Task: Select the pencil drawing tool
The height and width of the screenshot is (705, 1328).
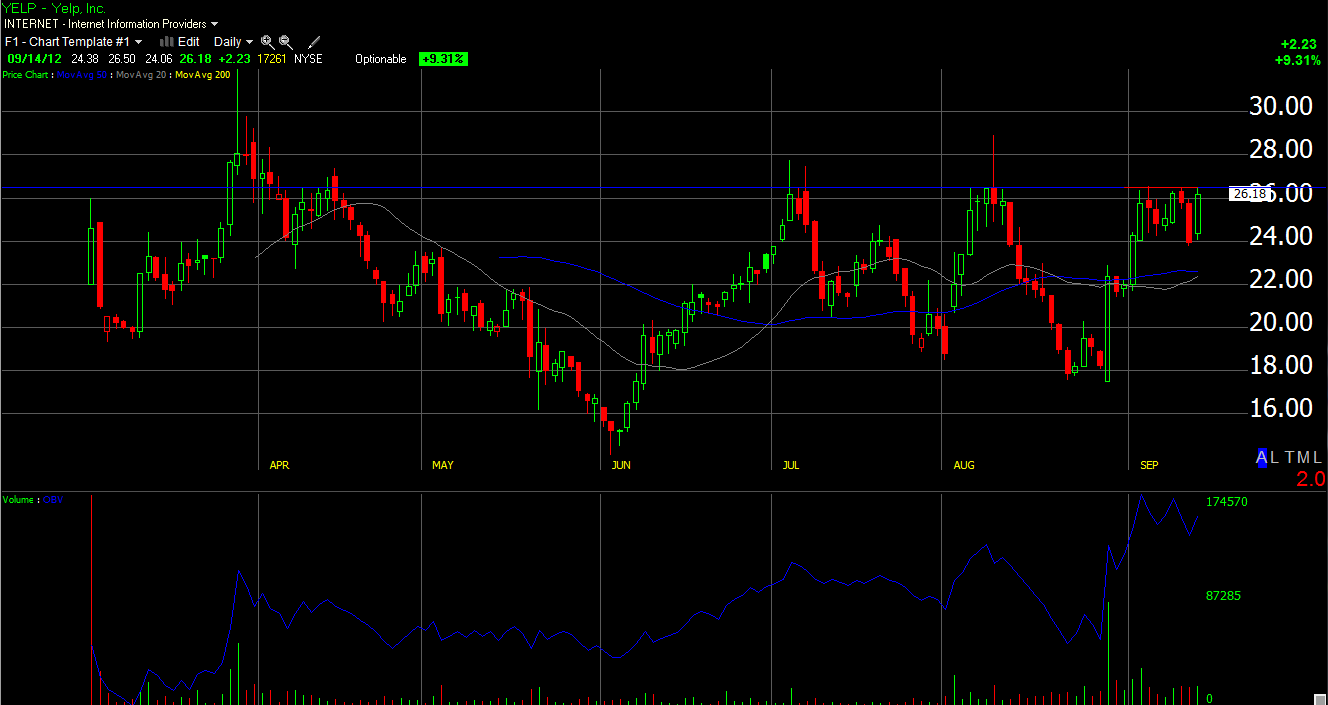Action: pos(314,42)
